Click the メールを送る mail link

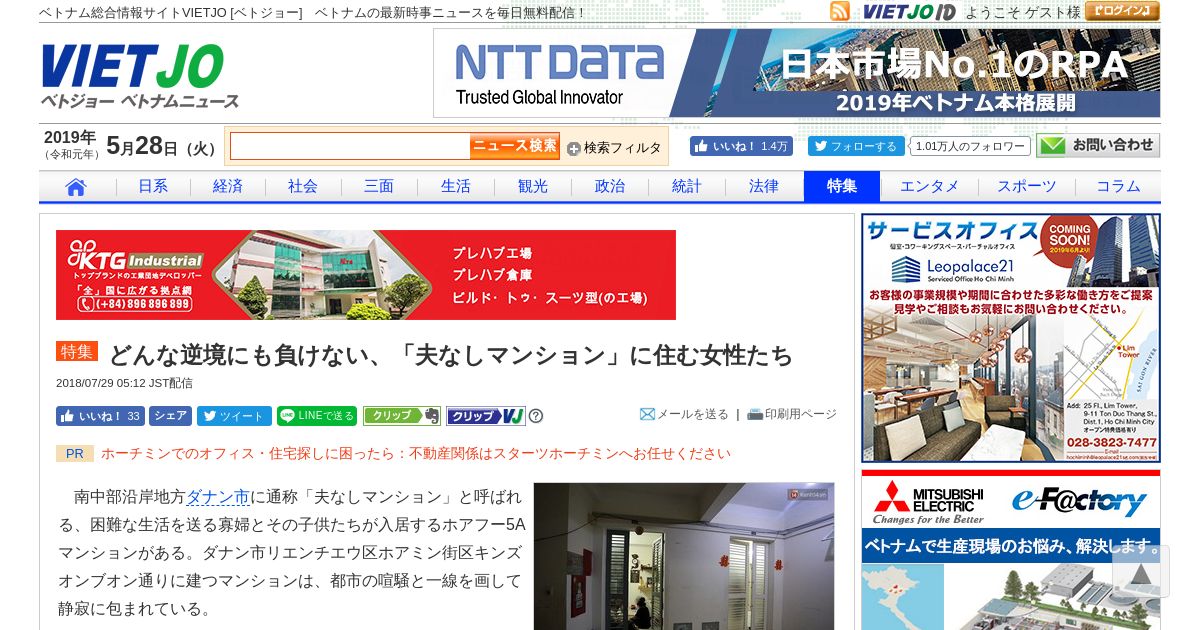click(684, 414)
